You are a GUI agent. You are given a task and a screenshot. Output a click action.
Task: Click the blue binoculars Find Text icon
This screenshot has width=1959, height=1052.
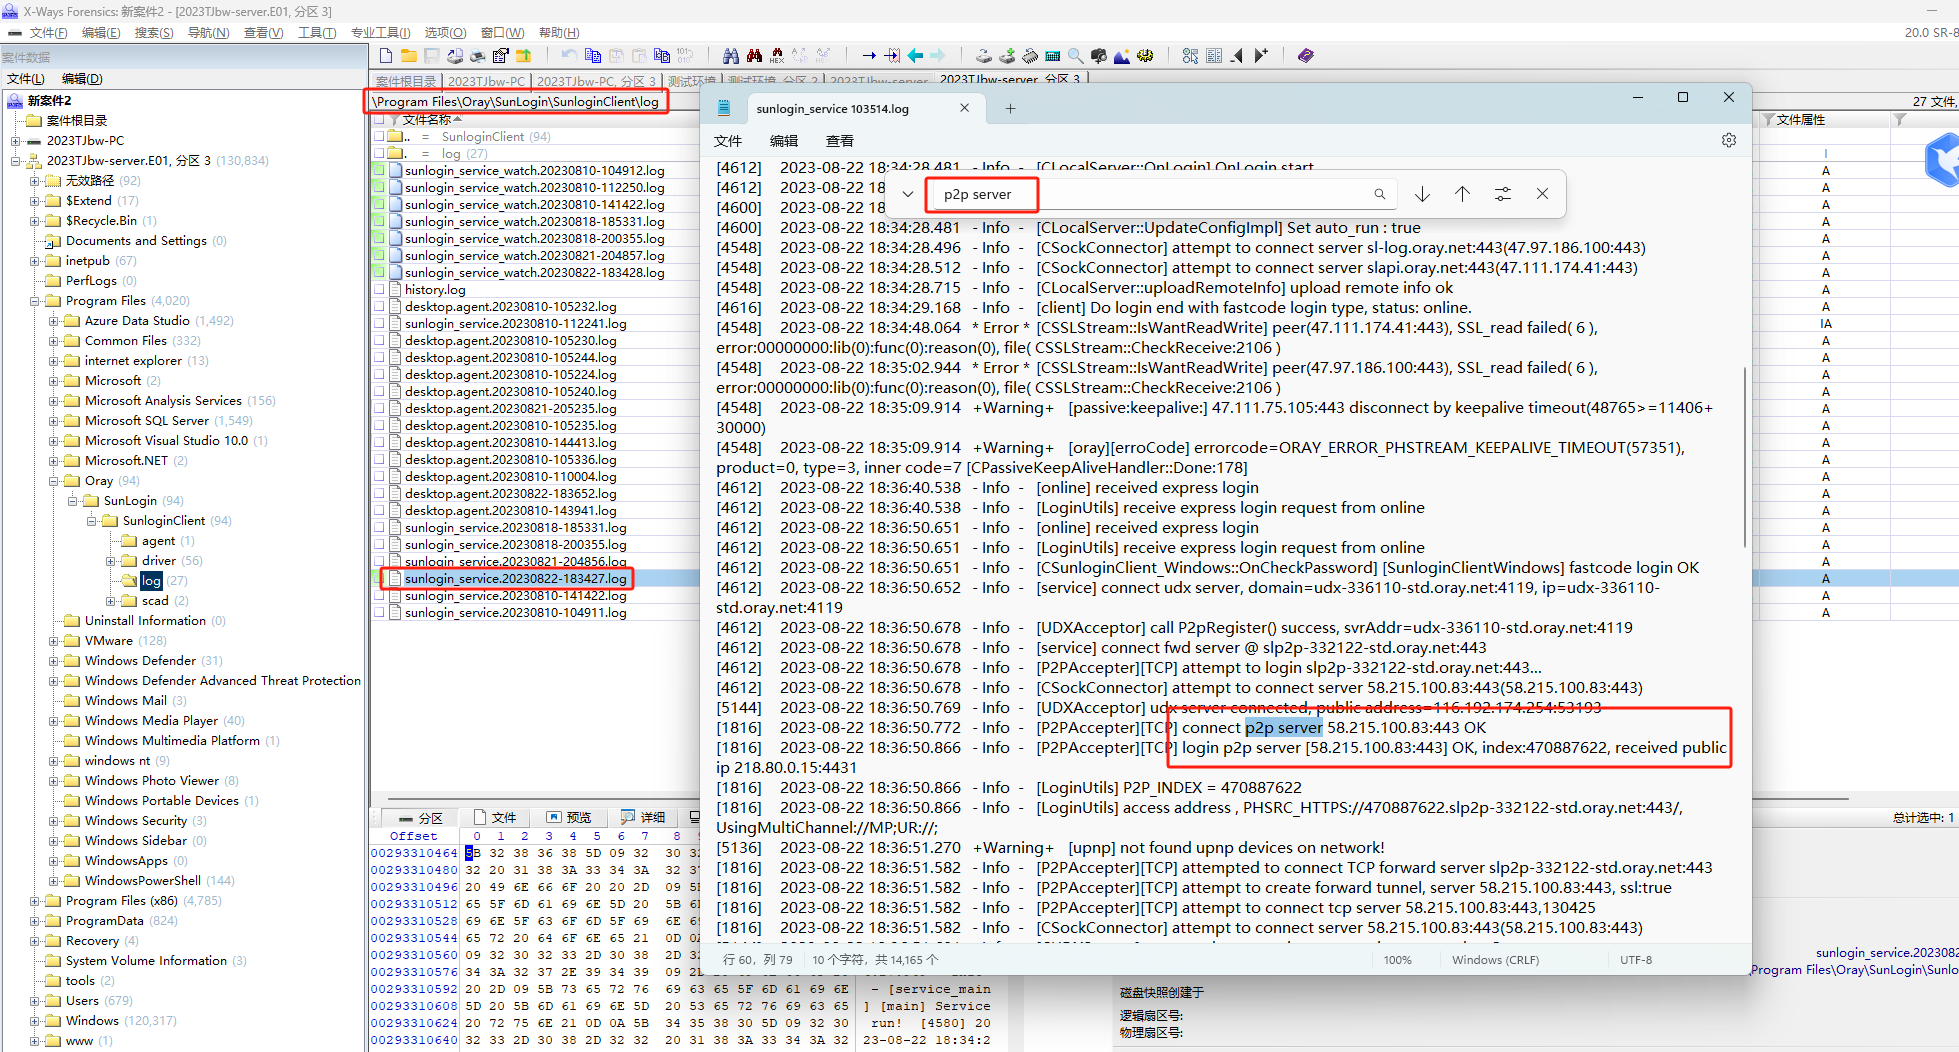tap(731, 56)
